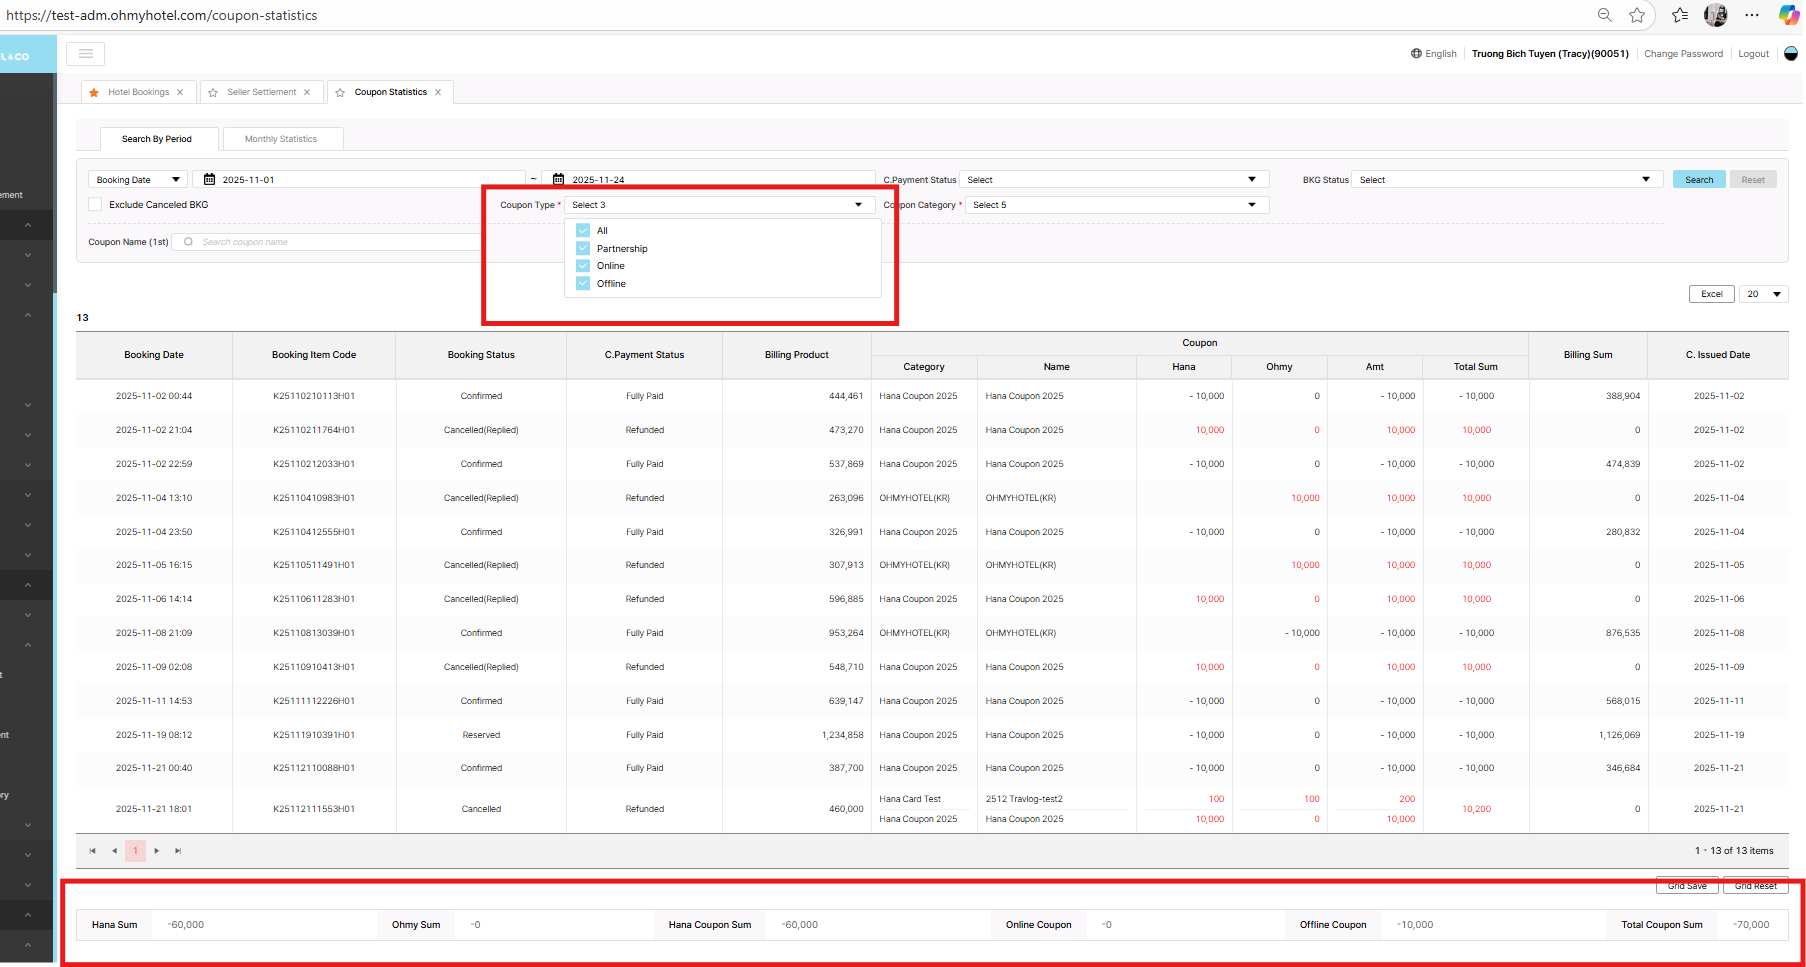Switch to the Hotel Bookings tab

tap(138, 92)
